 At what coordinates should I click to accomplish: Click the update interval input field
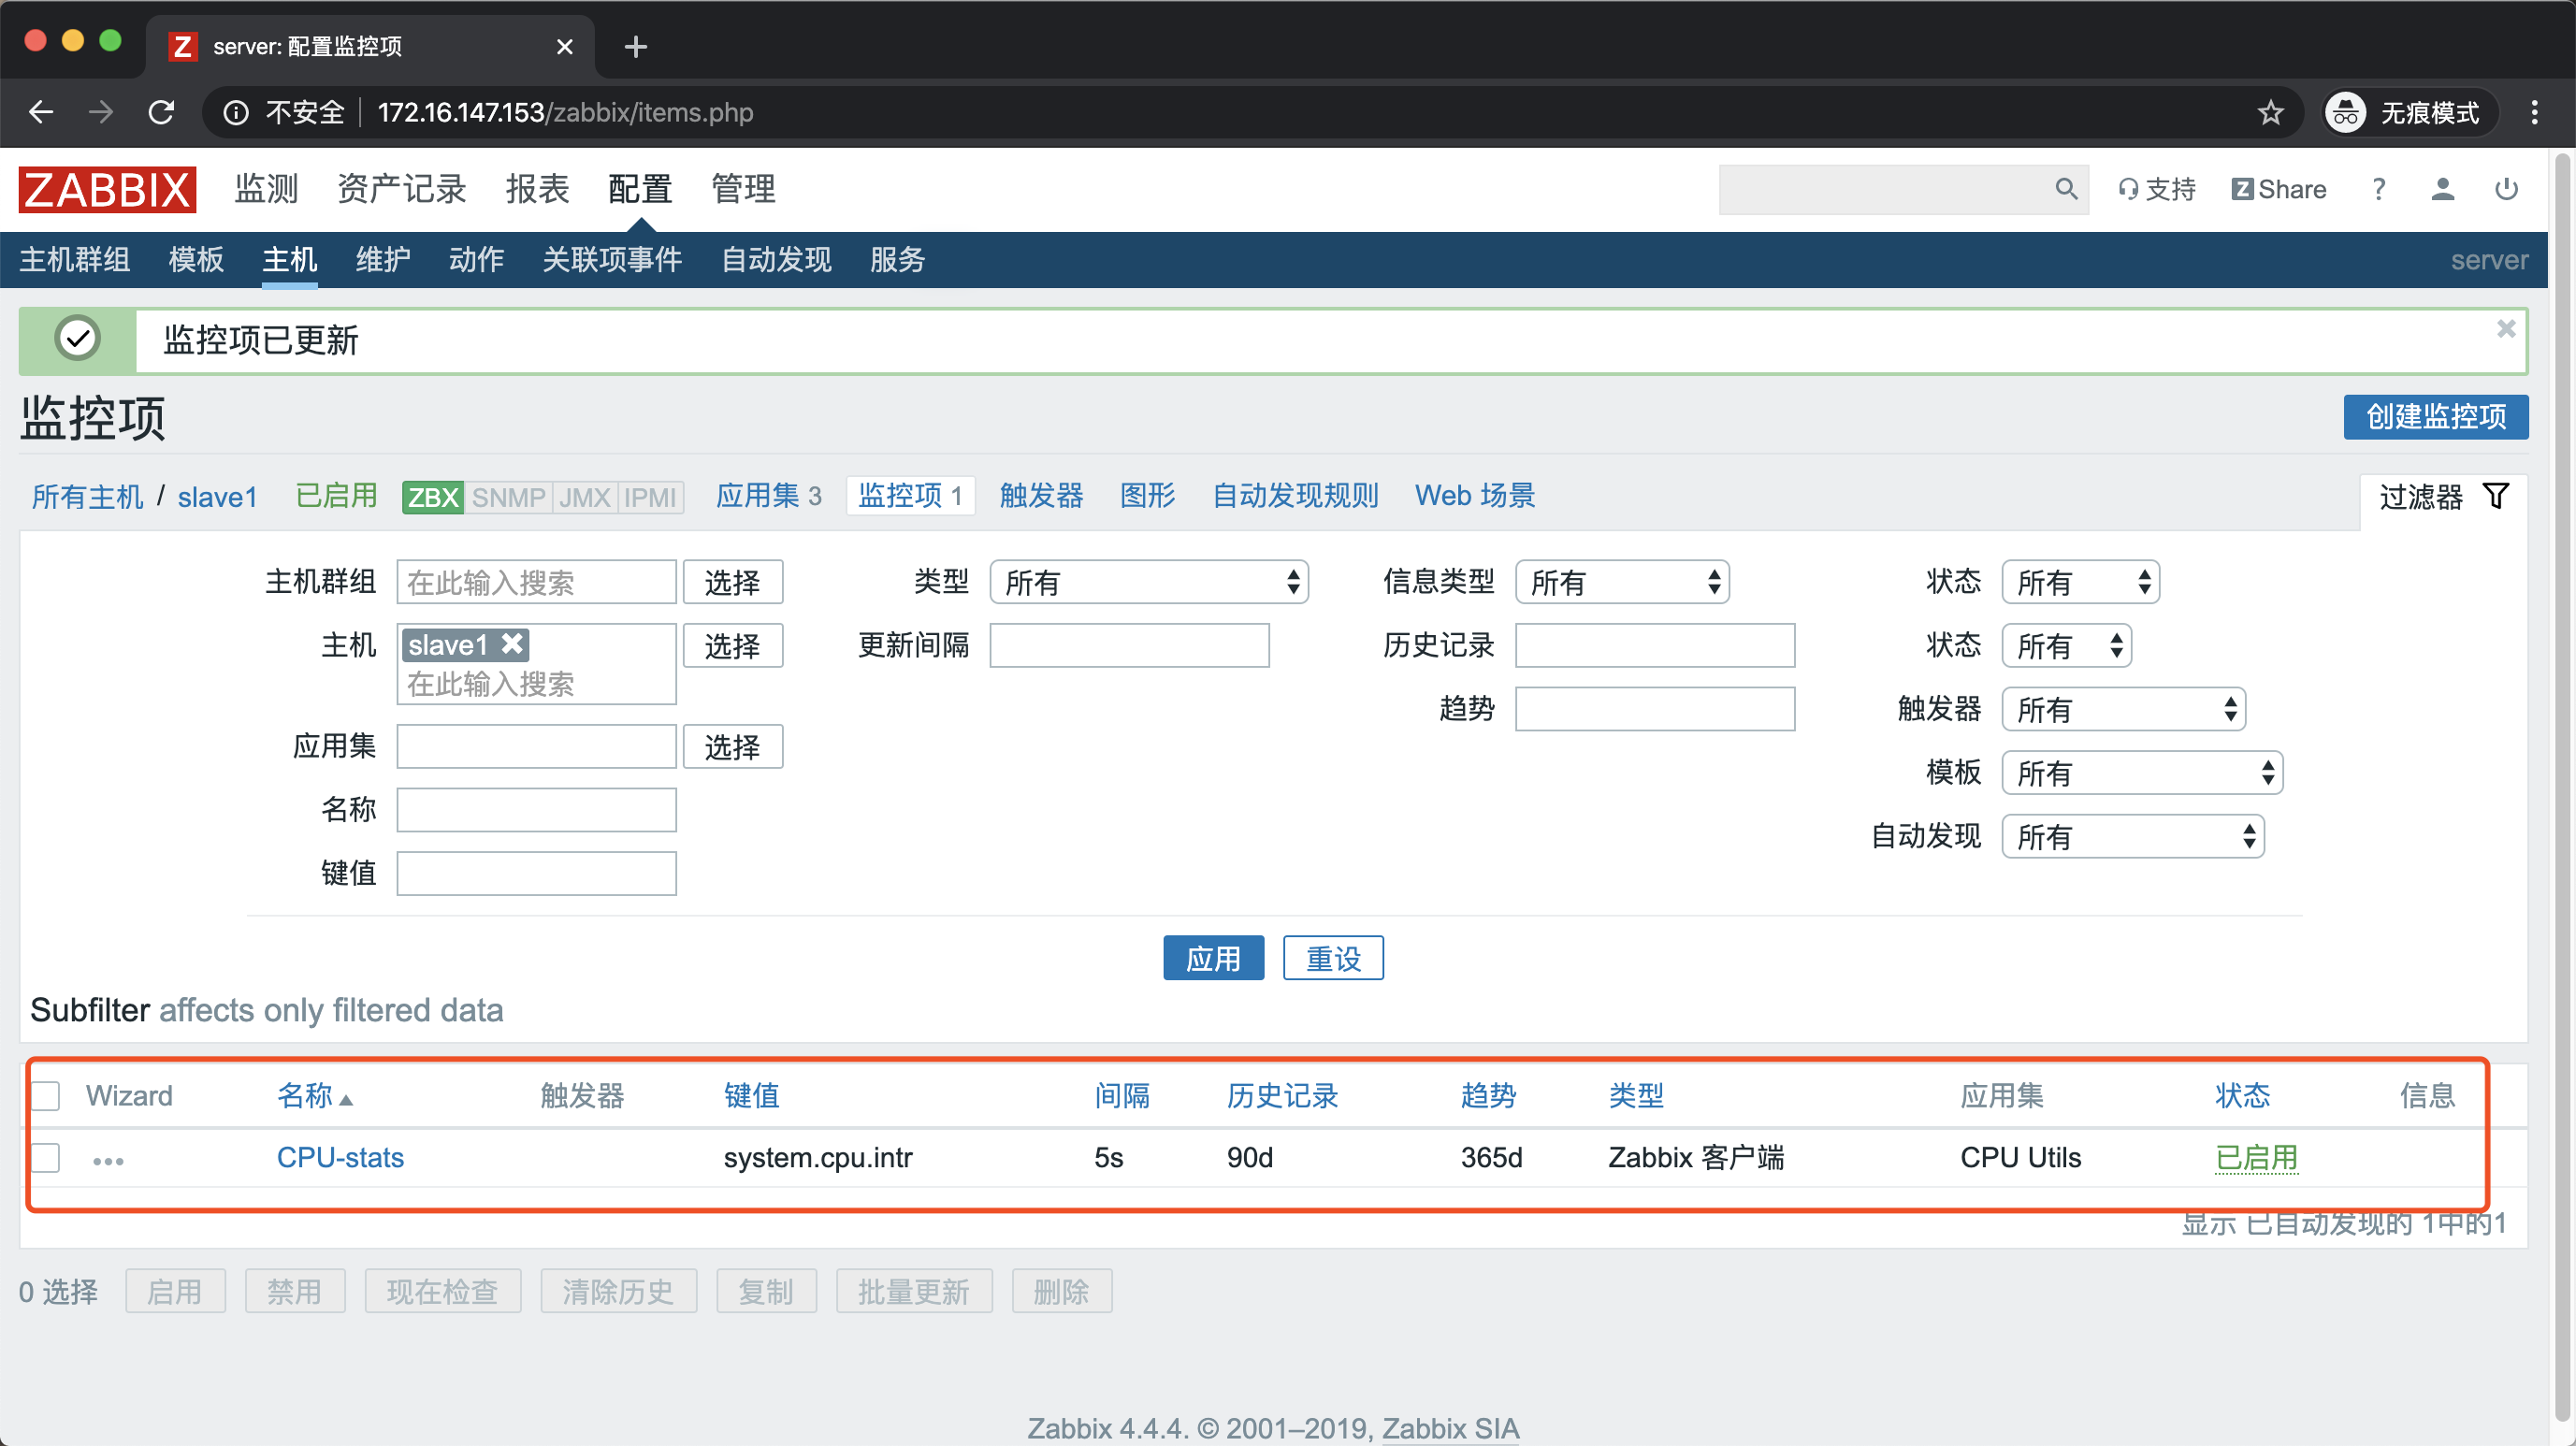(x=1128, y=645)
